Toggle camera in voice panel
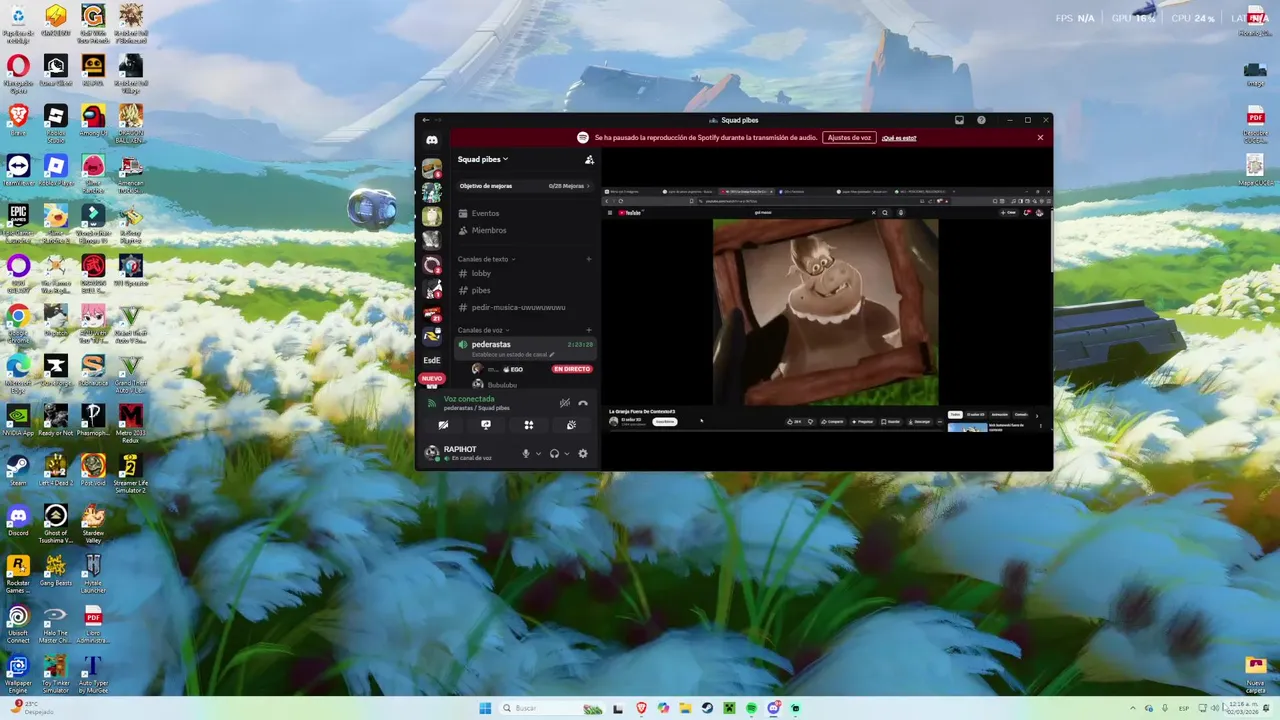This screenshot has width=1280, height=720. click(443, 425)
